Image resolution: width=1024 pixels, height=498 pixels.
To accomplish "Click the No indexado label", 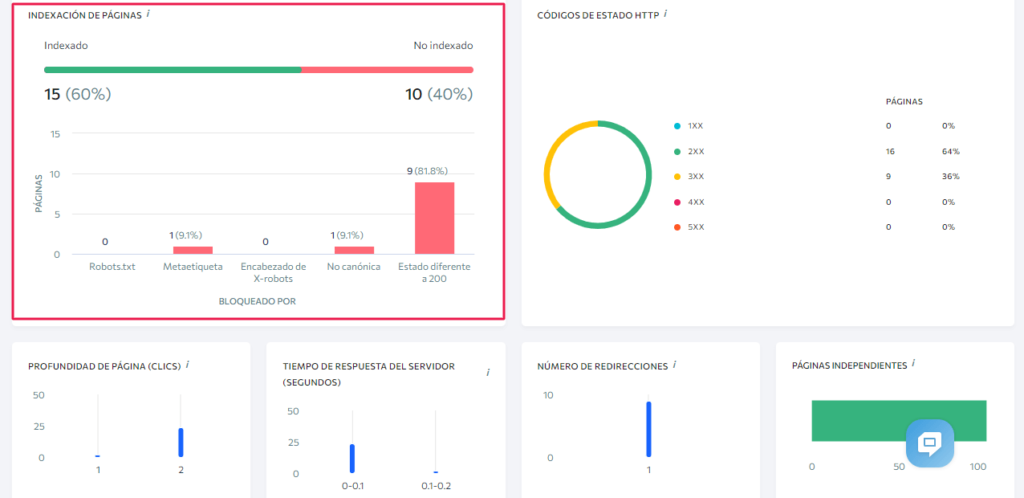I will [443, 46].
